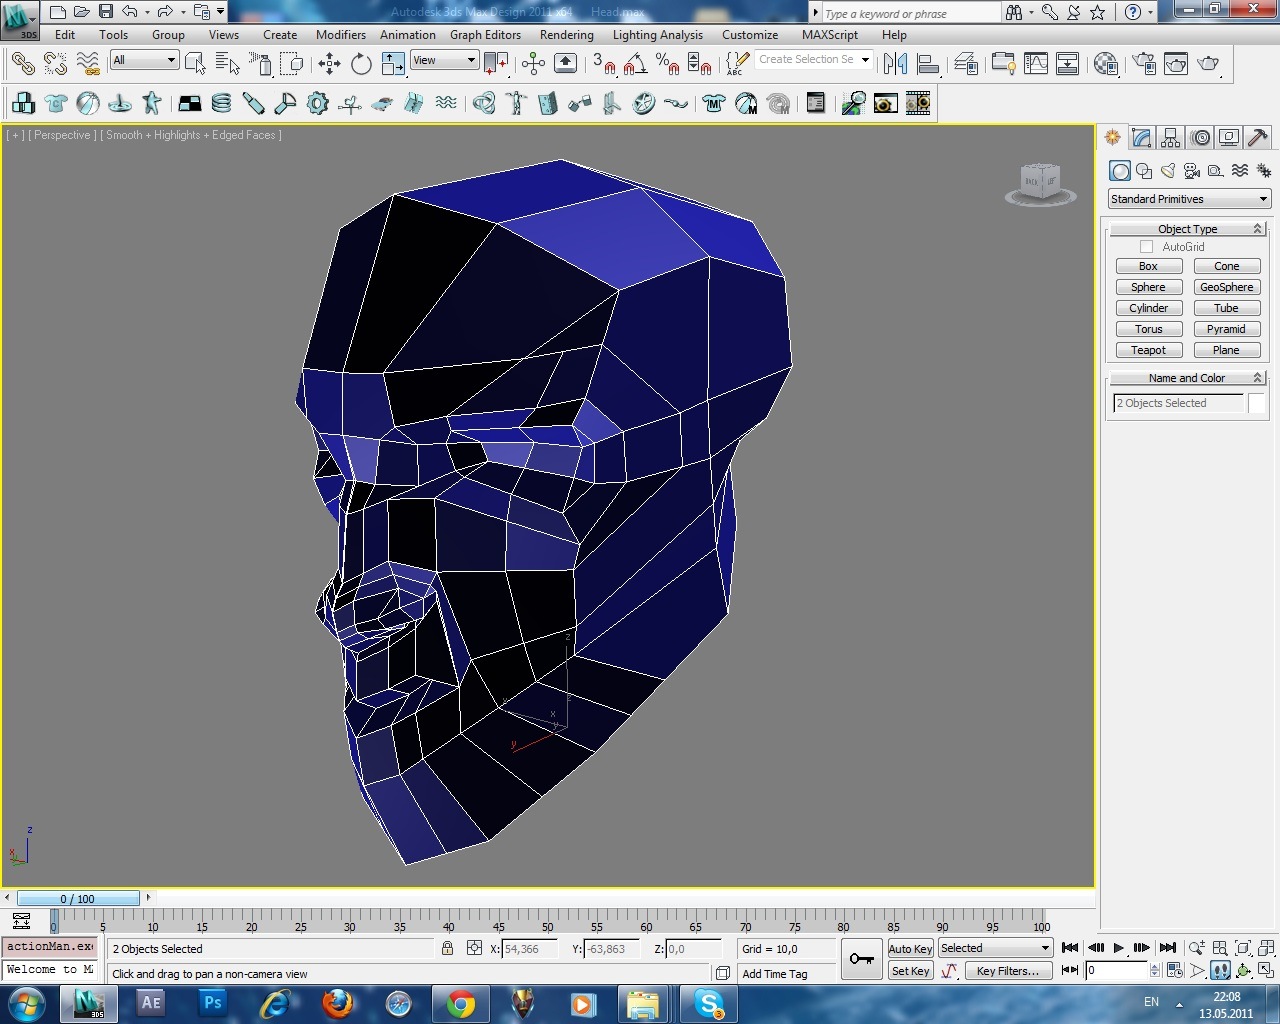Image resolution: width=1280 pixels, height=1024 pixels.
Task: Open the Standard Primitives dropdown
Action: pos(1188,199)
